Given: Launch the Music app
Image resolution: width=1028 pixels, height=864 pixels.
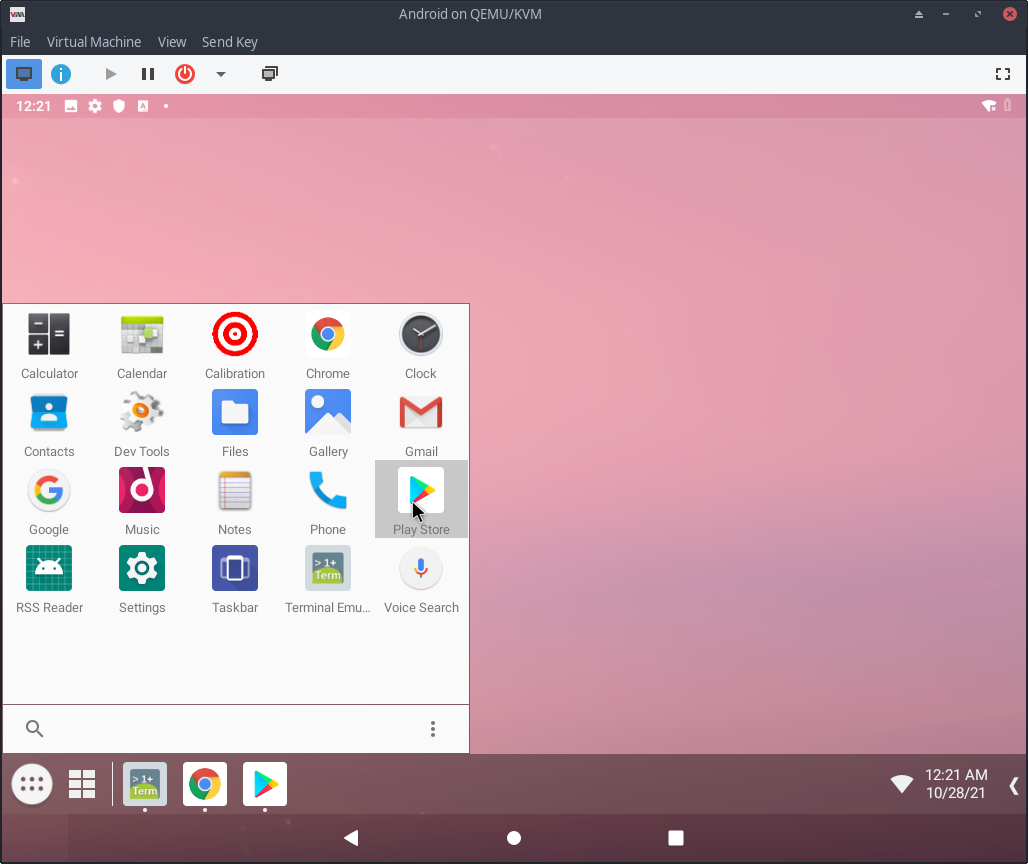Looking at the screenshot, I should click(x=142, y=501).
